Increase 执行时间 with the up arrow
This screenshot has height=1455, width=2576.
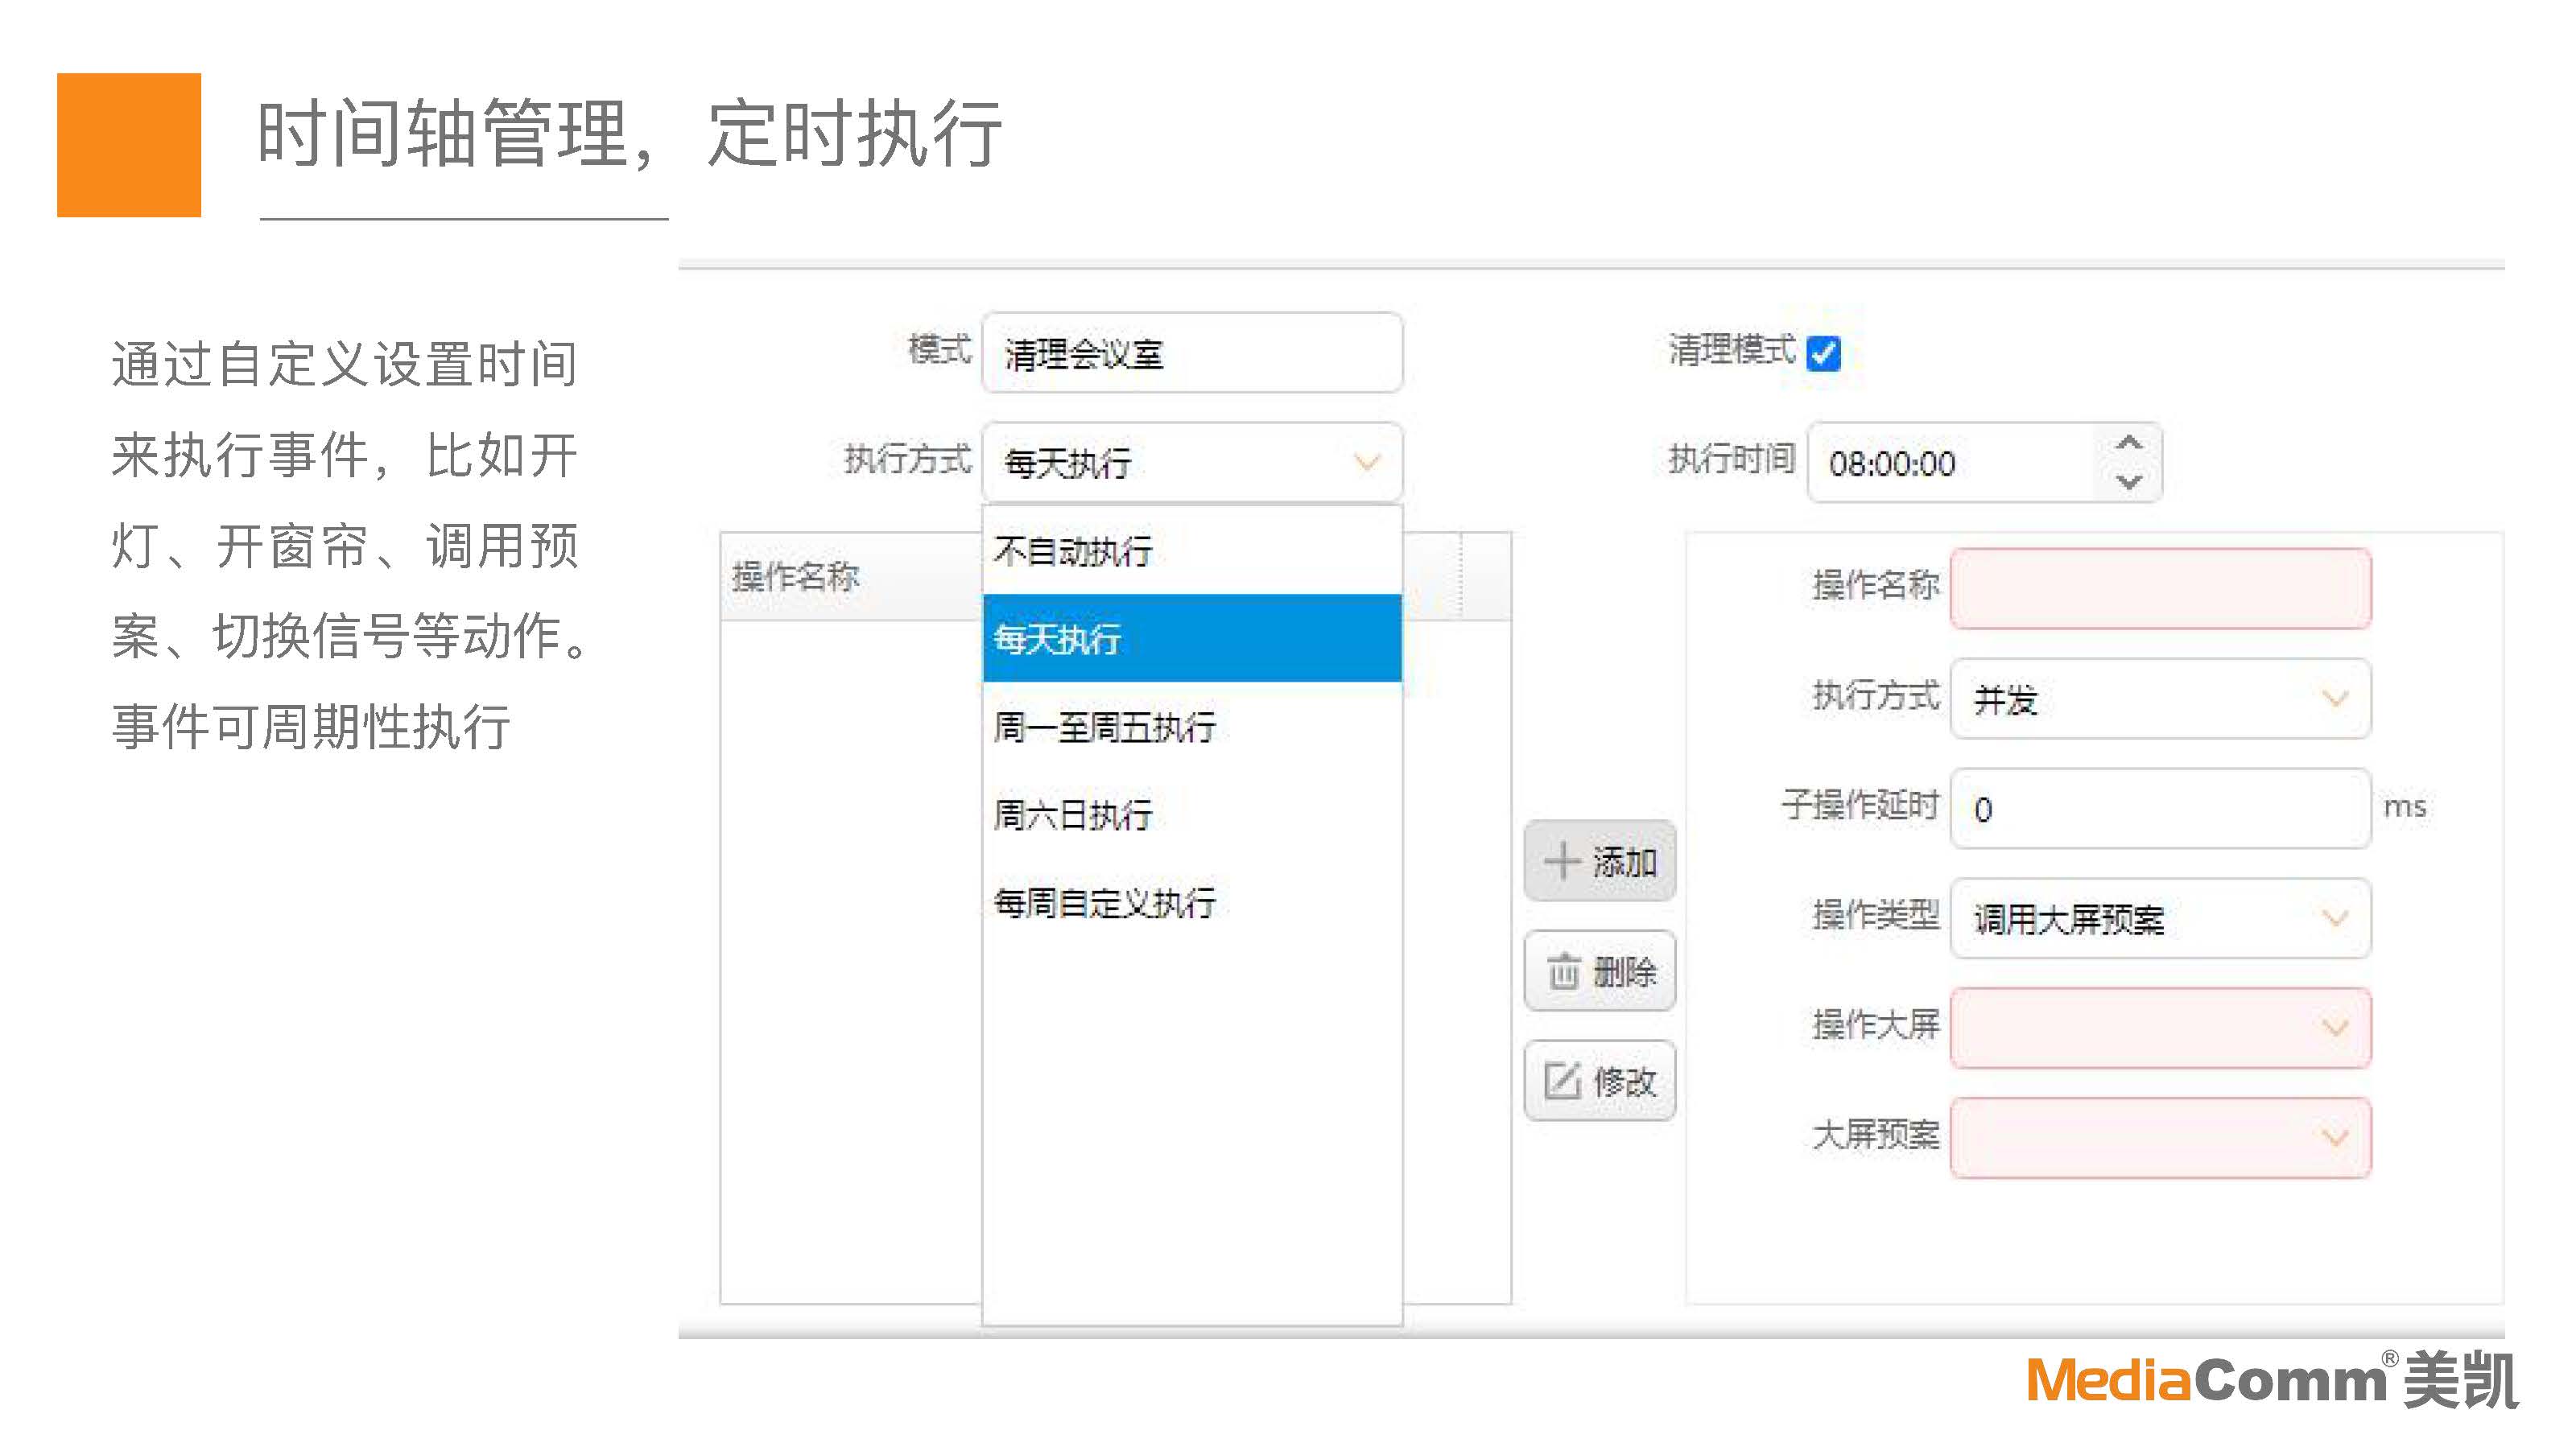pyautogui.click(x=2129, y=443)
